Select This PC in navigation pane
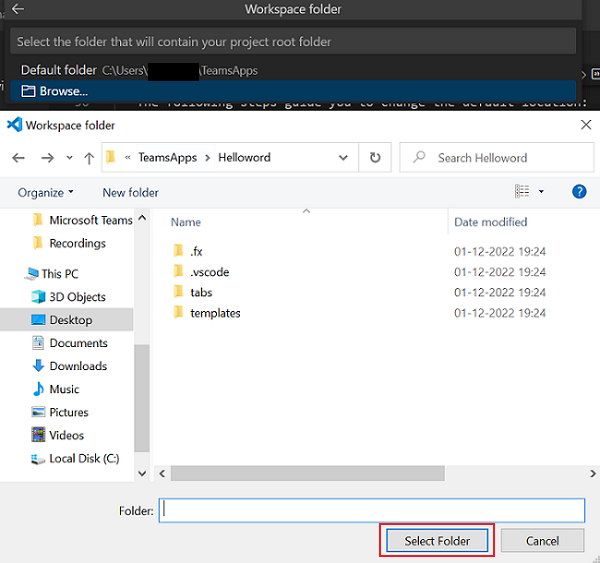This screenshot has width=600, height=563. click(52, 274)
